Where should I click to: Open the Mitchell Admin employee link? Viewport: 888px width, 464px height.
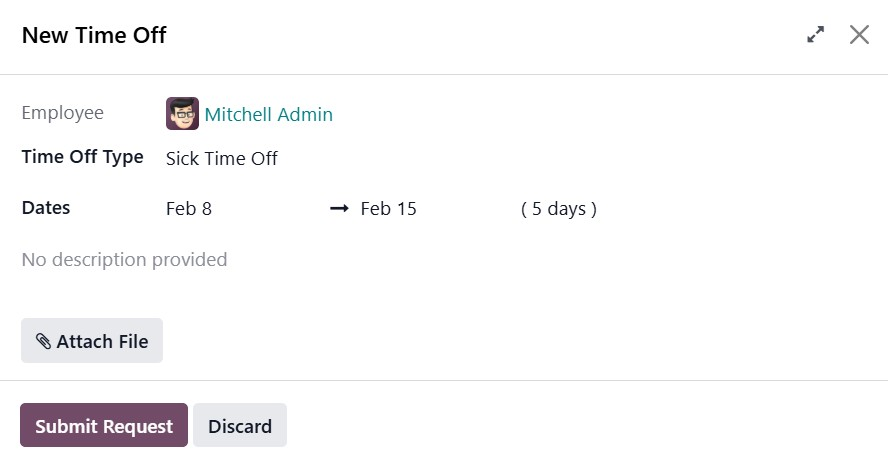pos(268,115)
